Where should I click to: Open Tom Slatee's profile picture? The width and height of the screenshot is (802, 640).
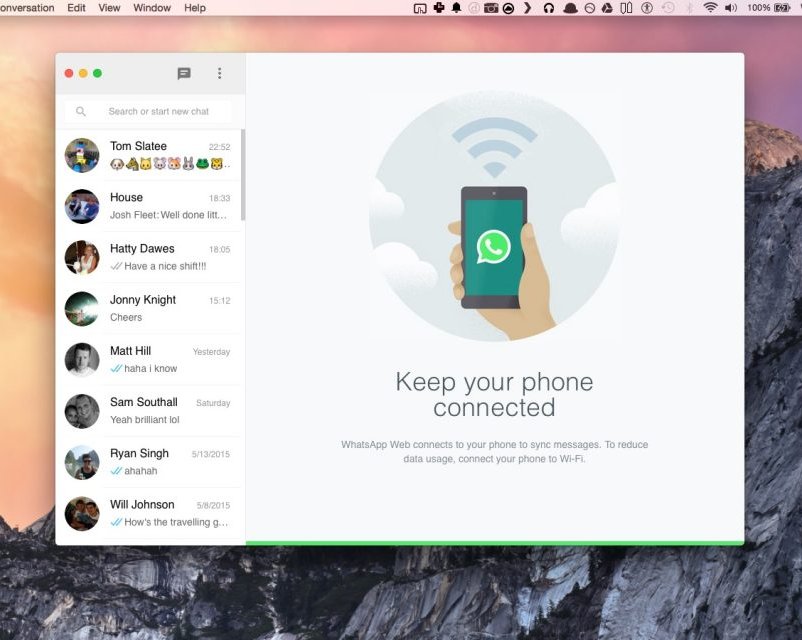pyautogui.click(x=82, y=155)
